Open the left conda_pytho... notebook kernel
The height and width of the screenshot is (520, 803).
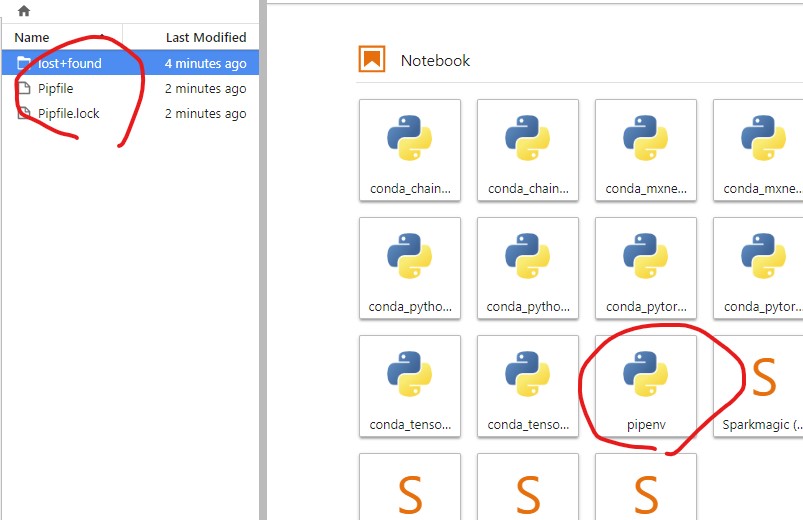click(410, 268)
